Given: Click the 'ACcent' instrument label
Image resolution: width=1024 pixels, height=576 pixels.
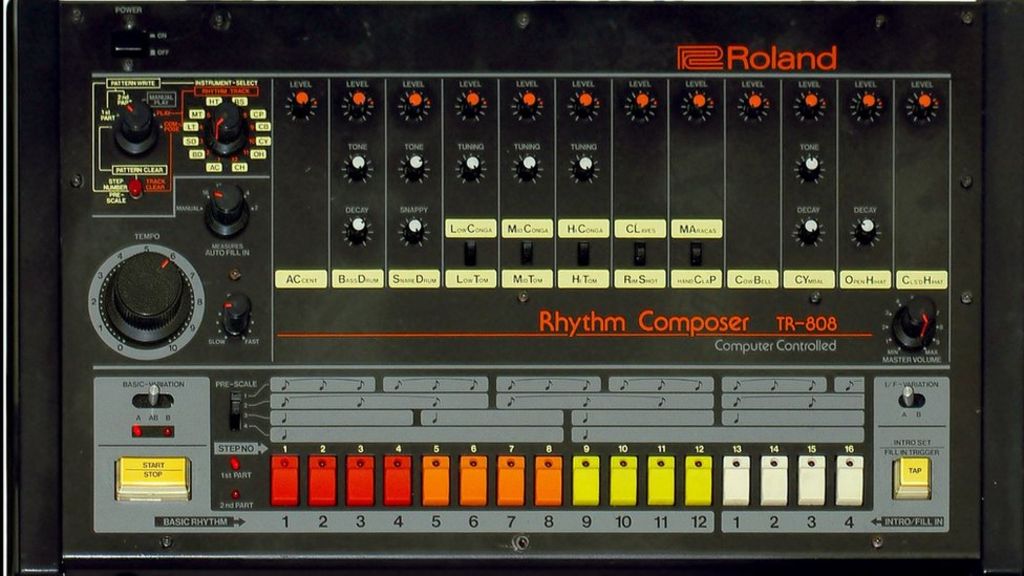Looking at the screenshot, I should (301, 280).
